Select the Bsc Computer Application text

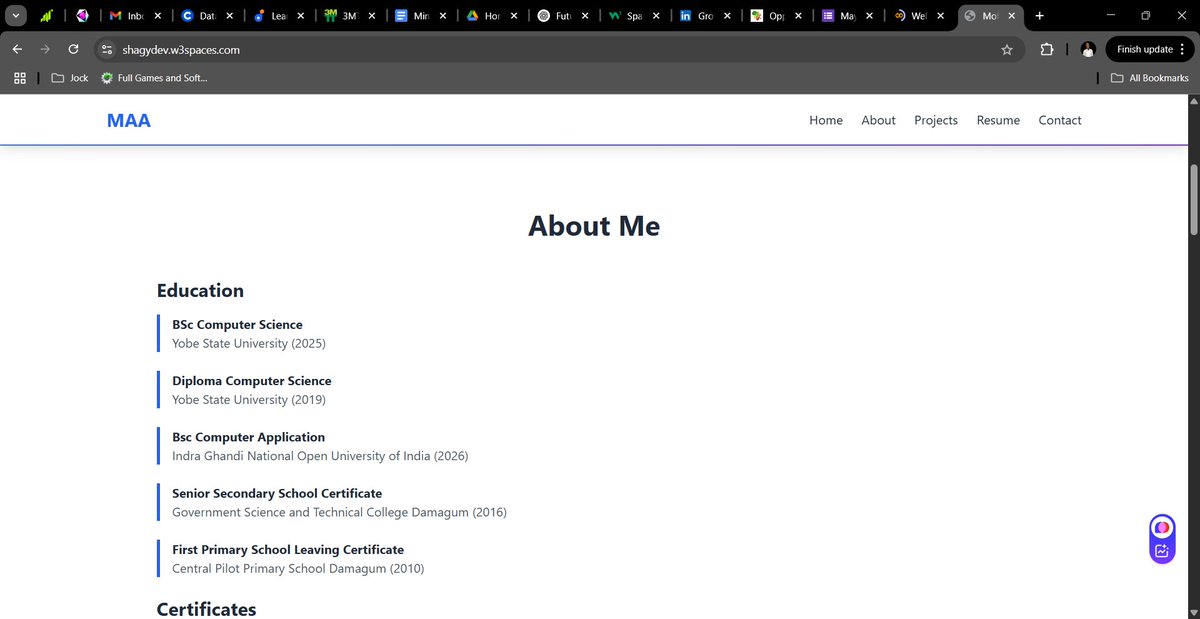tap(248, 437)
